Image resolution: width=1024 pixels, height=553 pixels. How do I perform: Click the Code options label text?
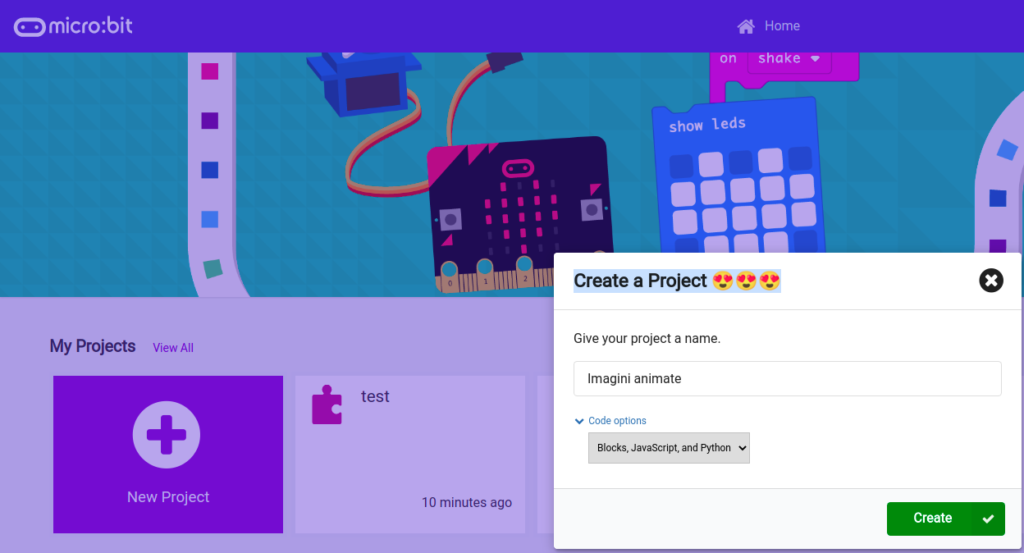pyautogui.click(x=617, y=421)
